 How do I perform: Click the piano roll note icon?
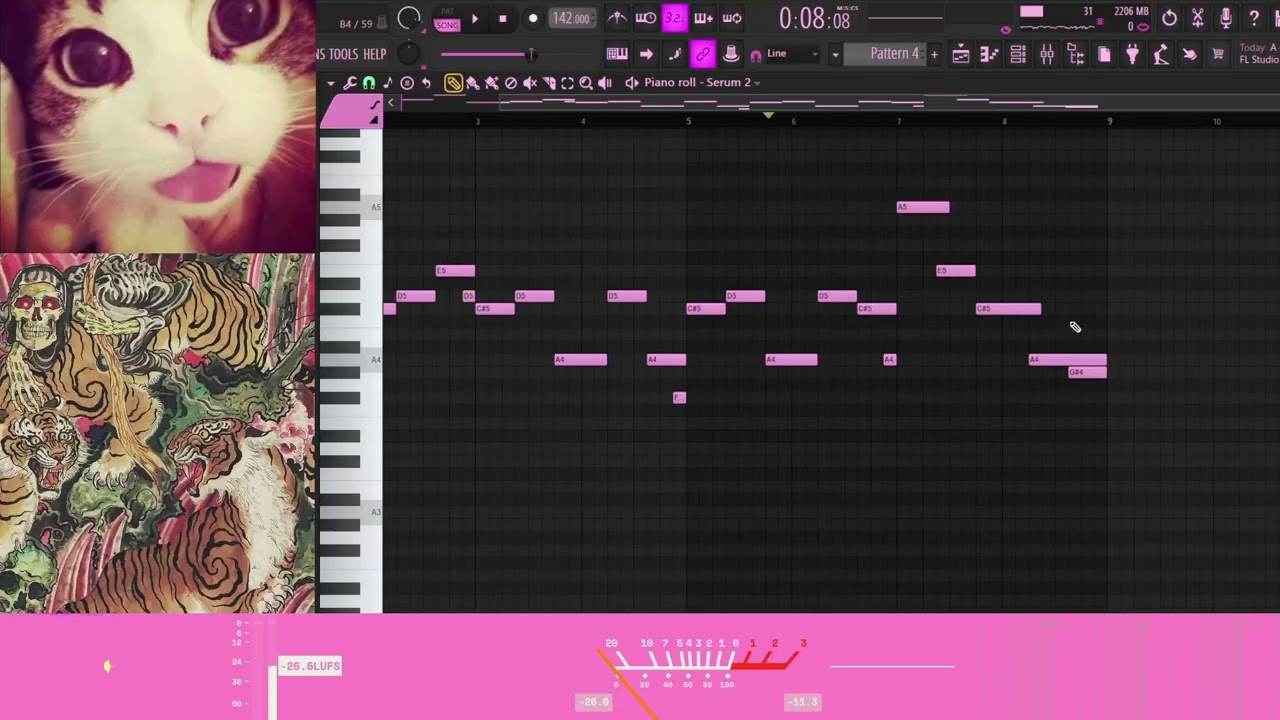tap(388, 83)
